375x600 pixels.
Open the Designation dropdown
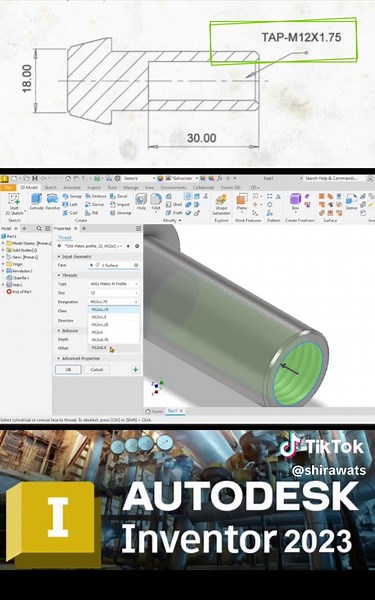(x=114, y=302)
